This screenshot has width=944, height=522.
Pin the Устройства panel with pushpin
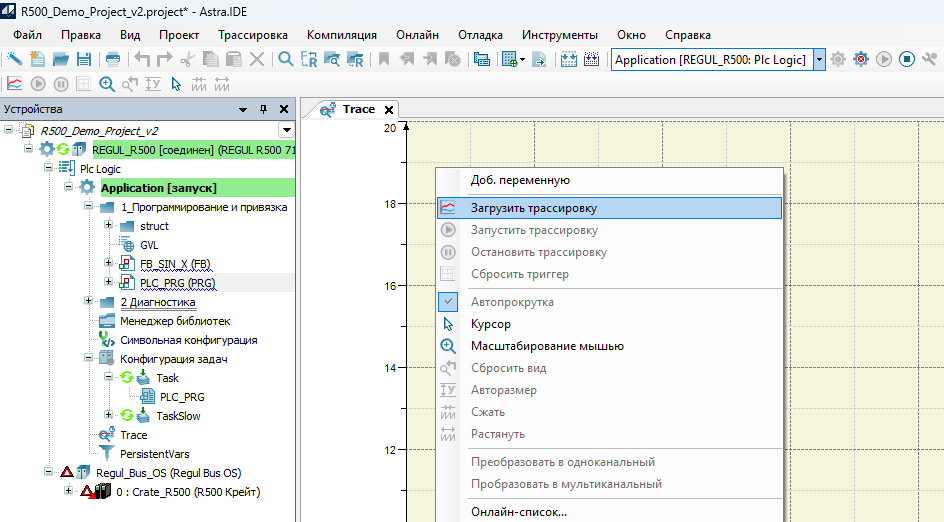[x=264, y=109]
